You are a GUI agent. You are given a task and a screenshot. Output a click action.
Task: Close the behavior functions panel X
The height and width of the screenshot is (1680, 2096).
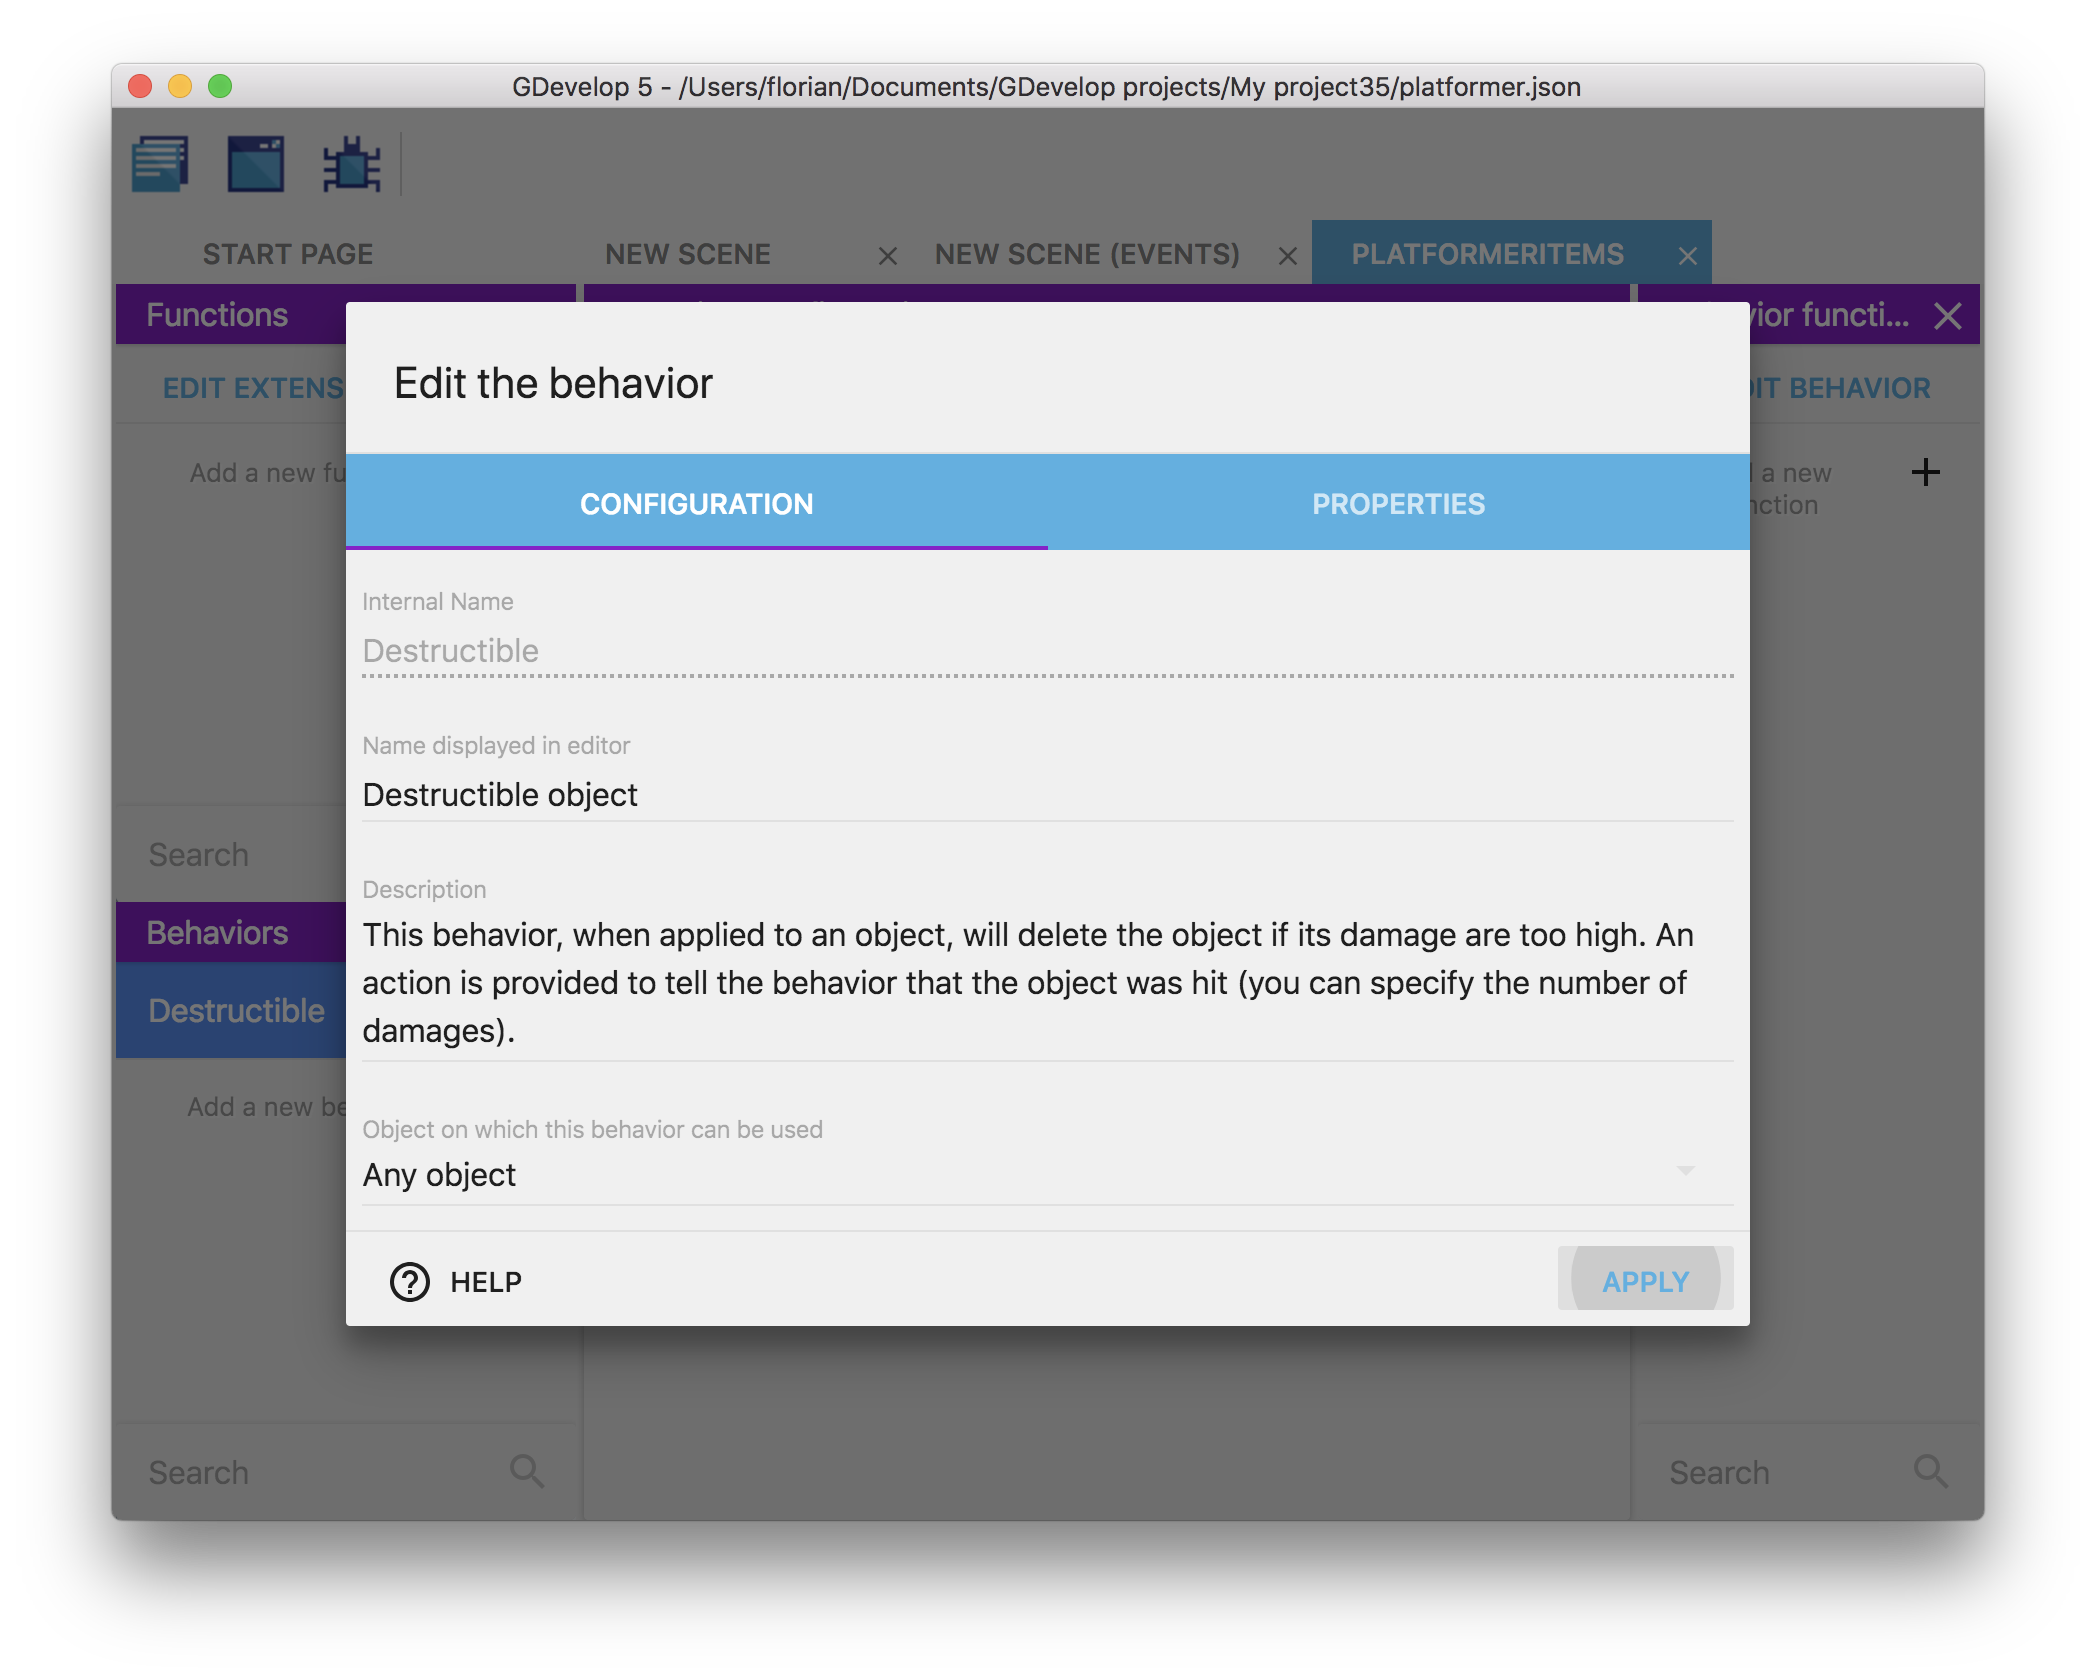point(1947,316)
